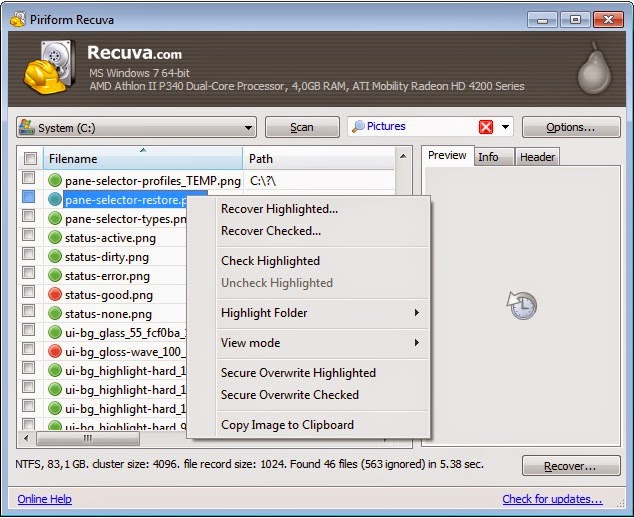The height and width of the screenshot is (518, 634).
Task: Select the status-good.png filename row
Action: pos(109,295)
